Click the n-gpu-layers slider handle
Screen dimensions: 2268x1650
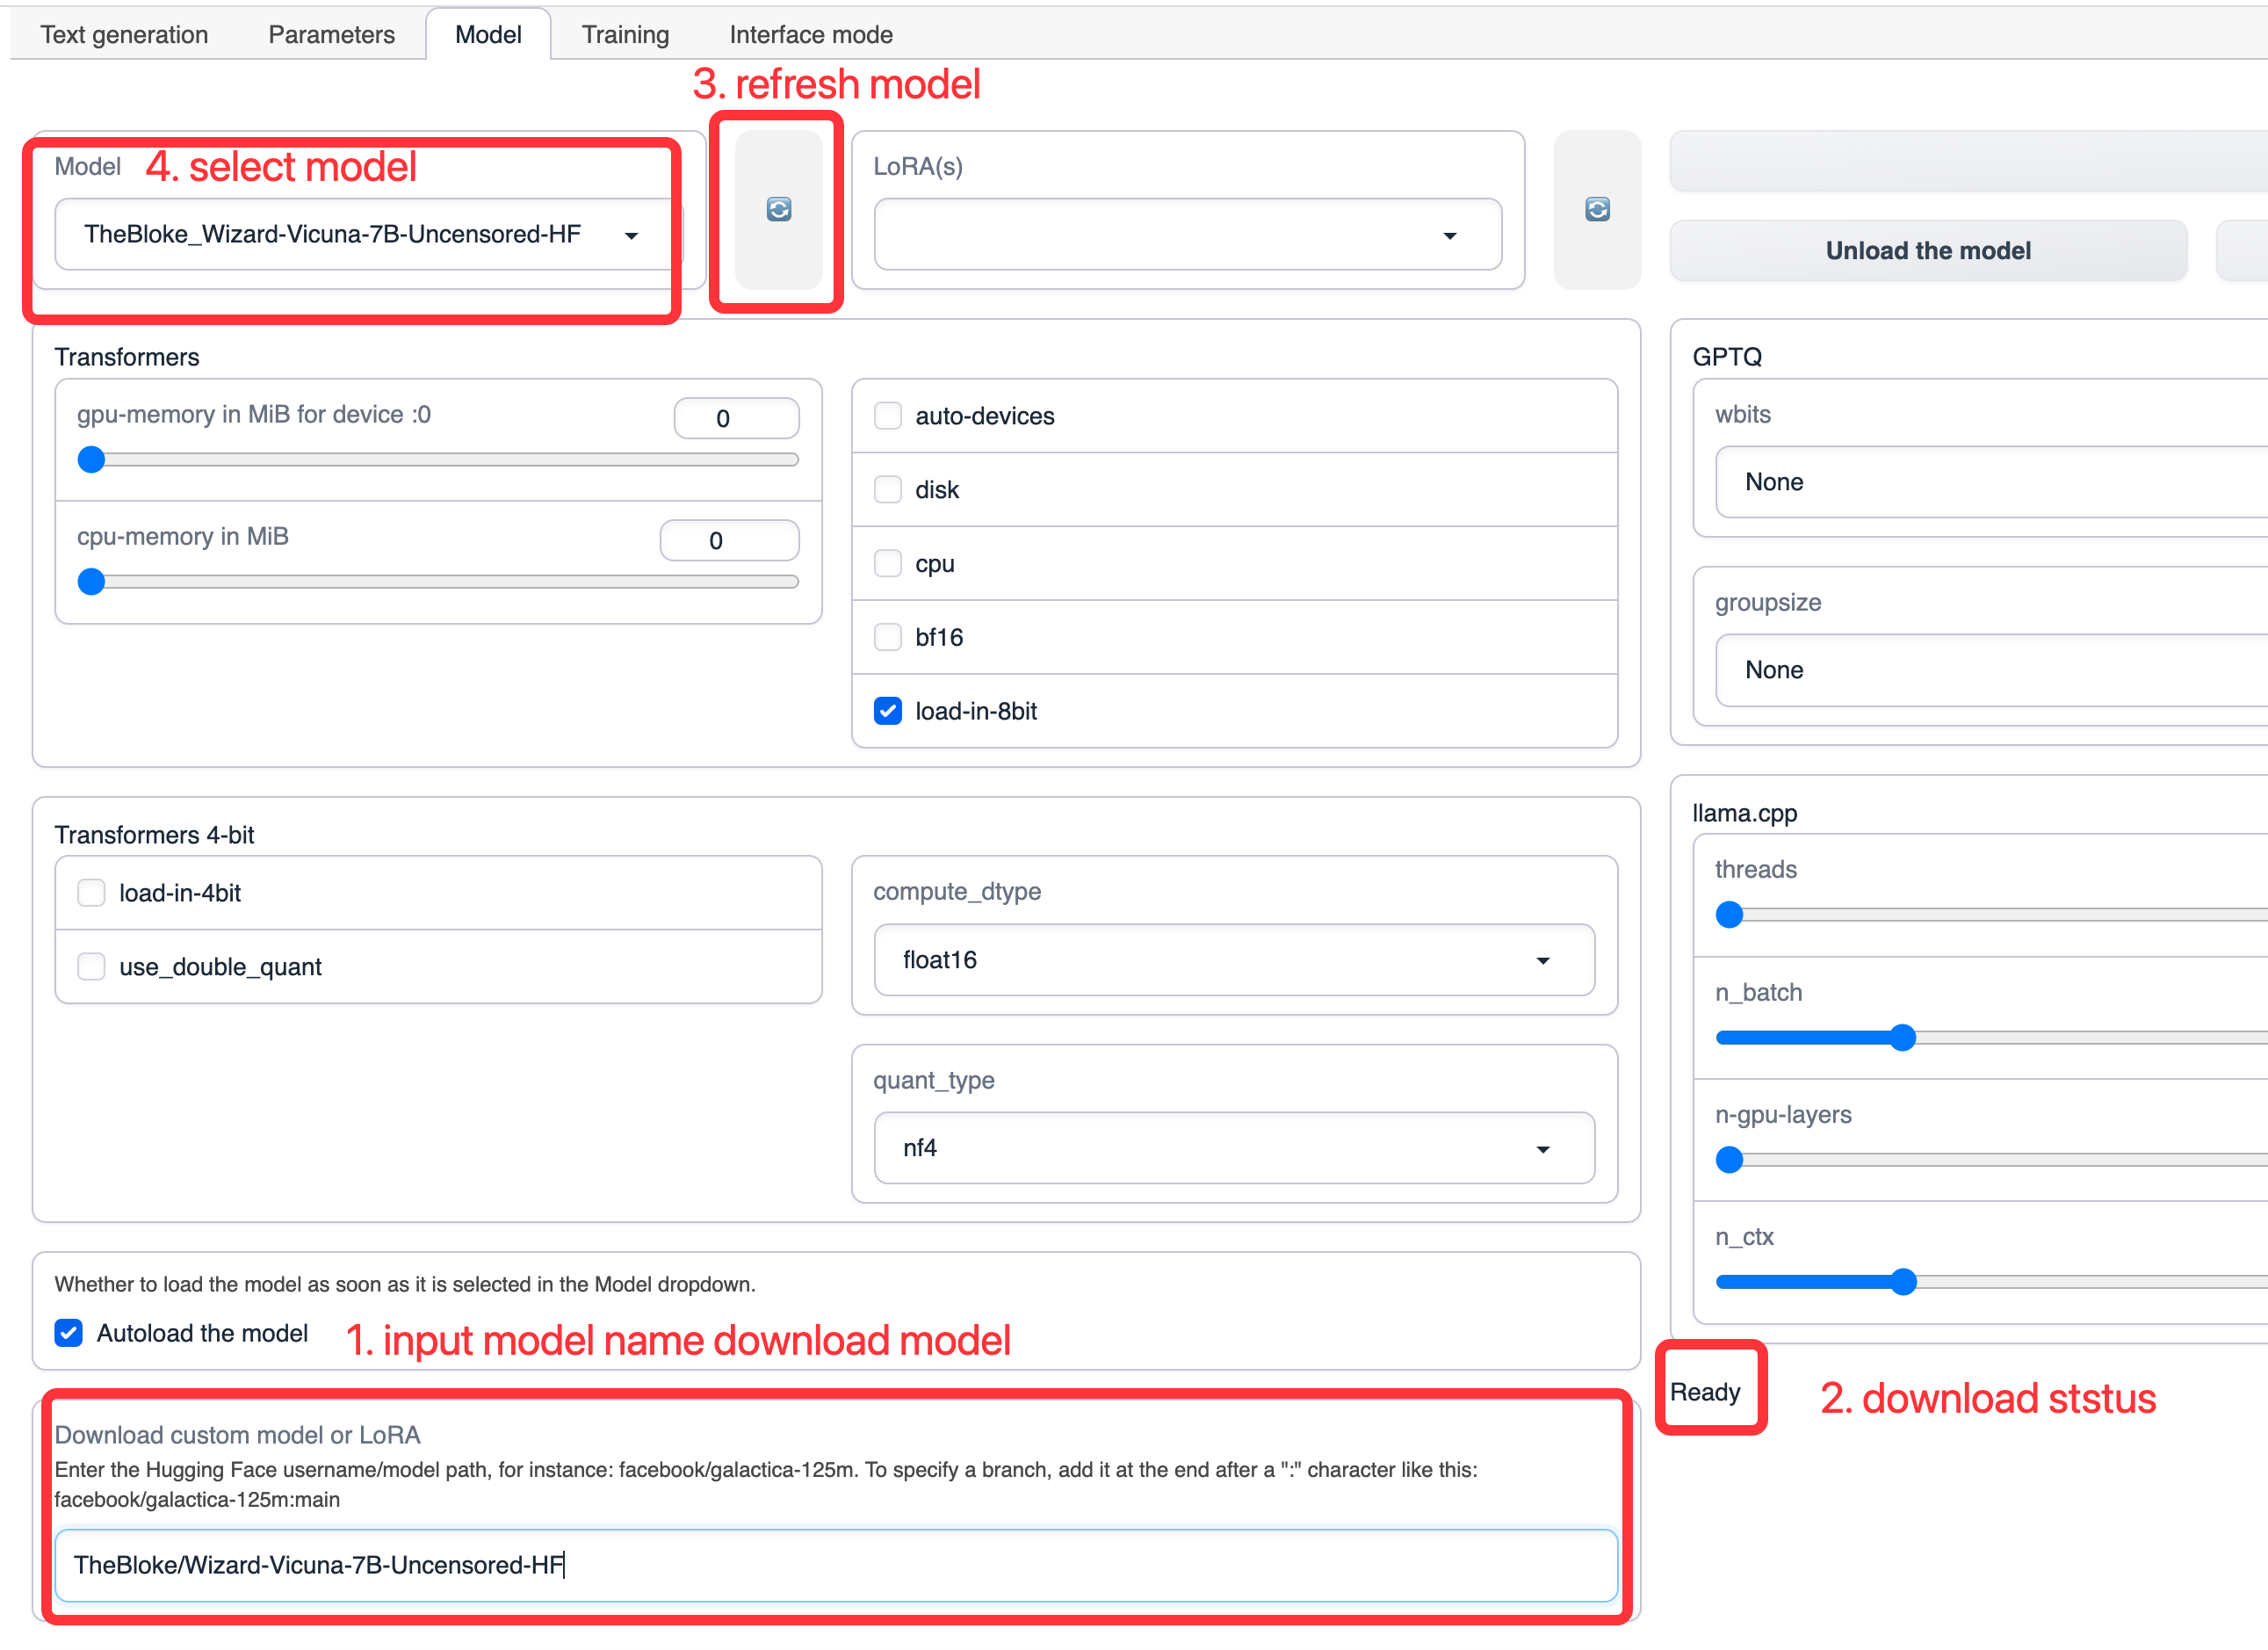click(x=1729, y=1160)
